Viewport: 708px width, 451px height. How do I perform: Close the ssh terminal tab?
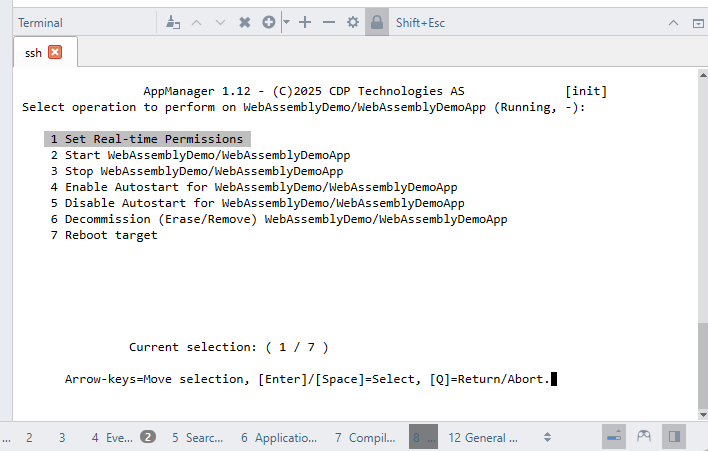click(55, 52)
